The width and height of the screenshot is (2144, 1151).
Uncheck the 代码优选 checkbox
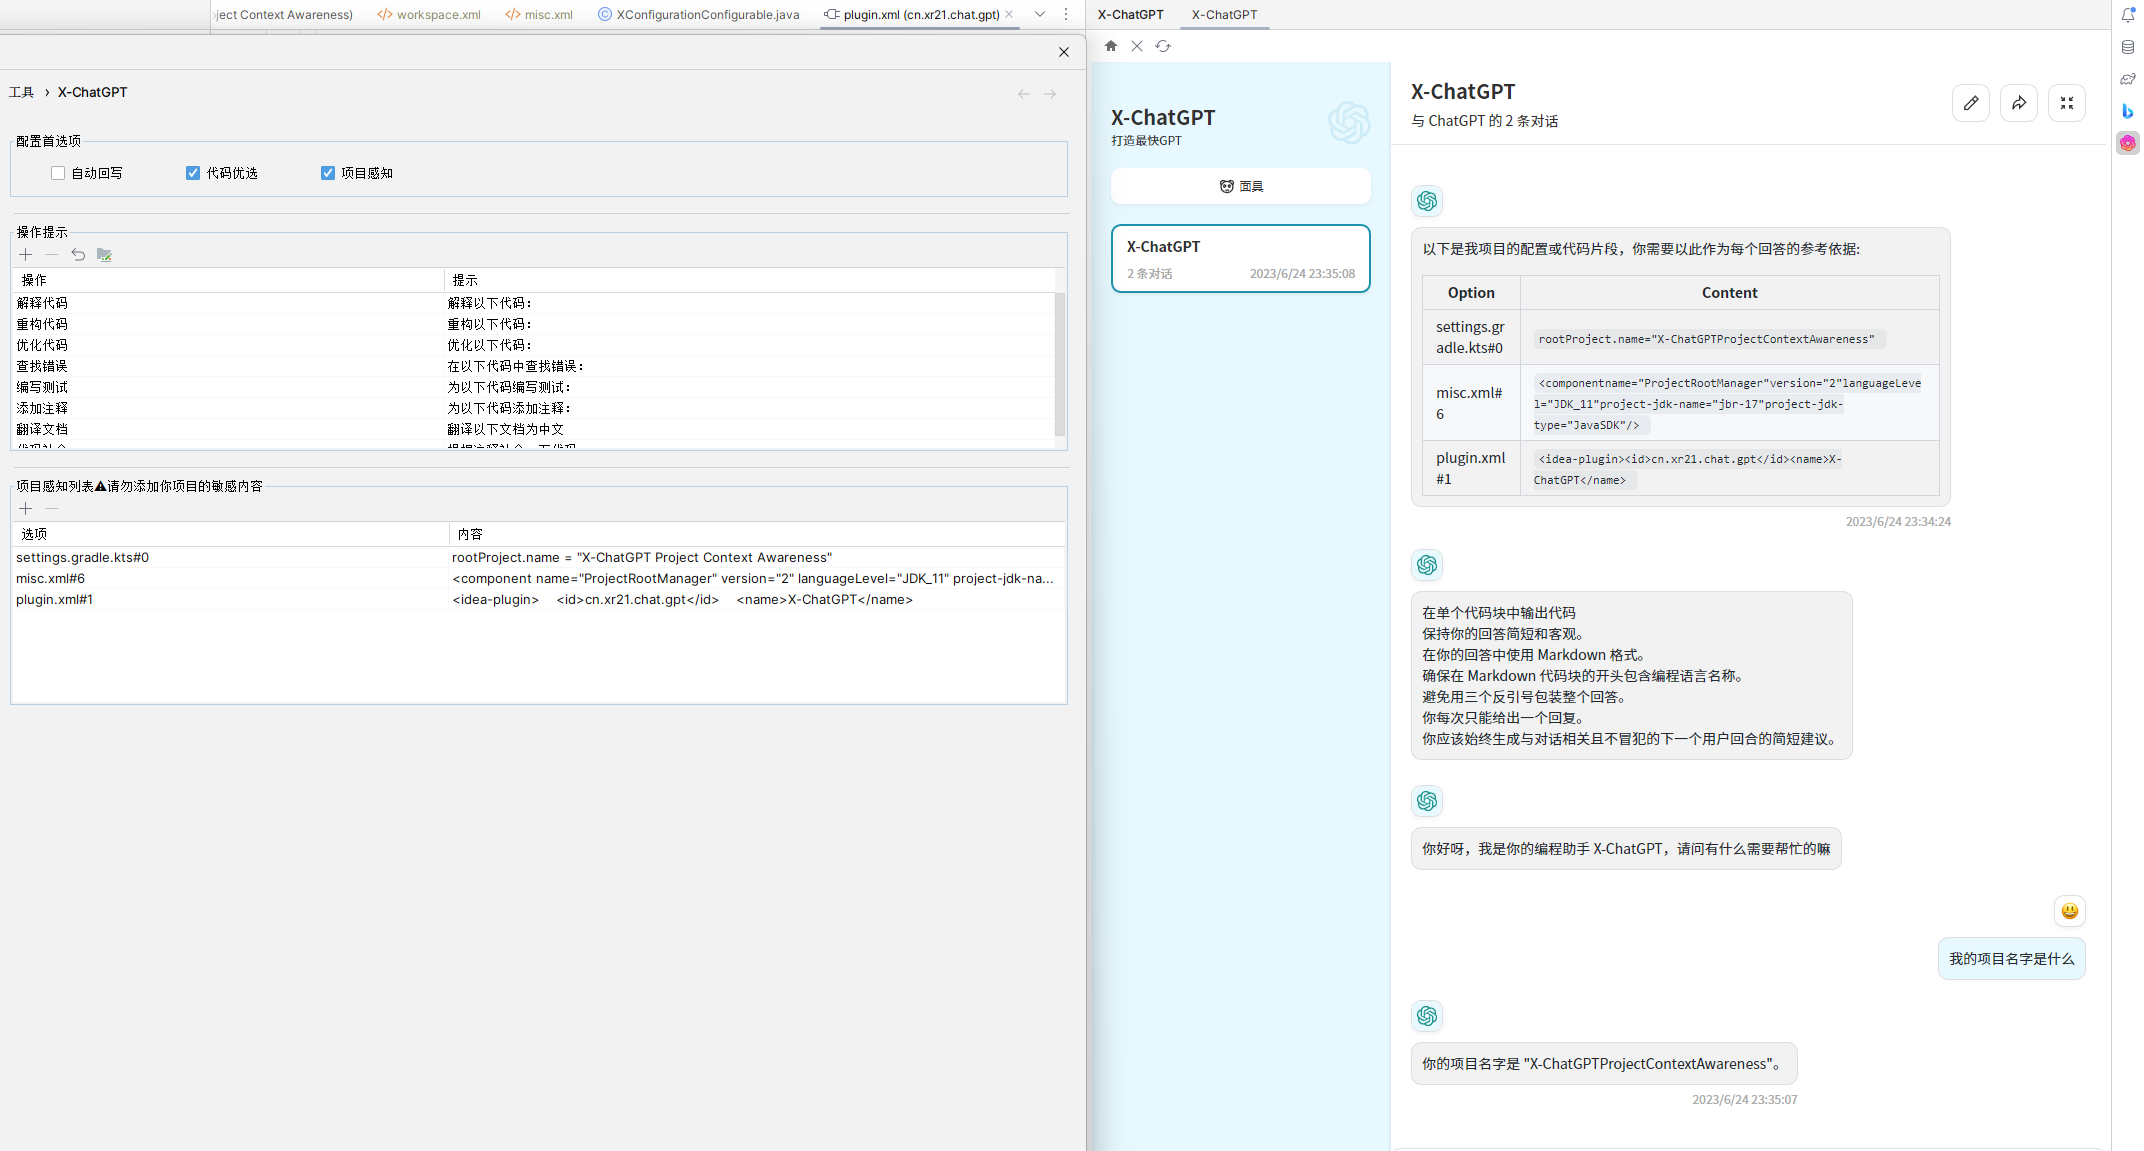click(193, 173)
